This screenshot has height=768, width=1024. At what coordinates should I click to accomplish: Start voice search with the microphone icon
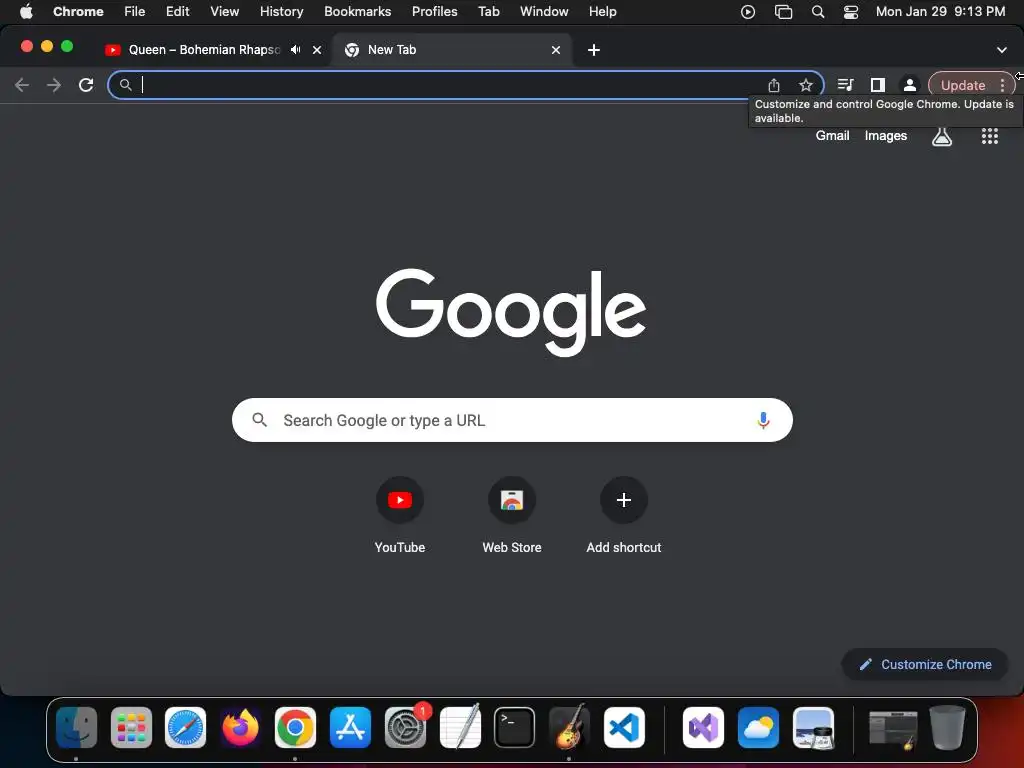click(x=763, y=420)
